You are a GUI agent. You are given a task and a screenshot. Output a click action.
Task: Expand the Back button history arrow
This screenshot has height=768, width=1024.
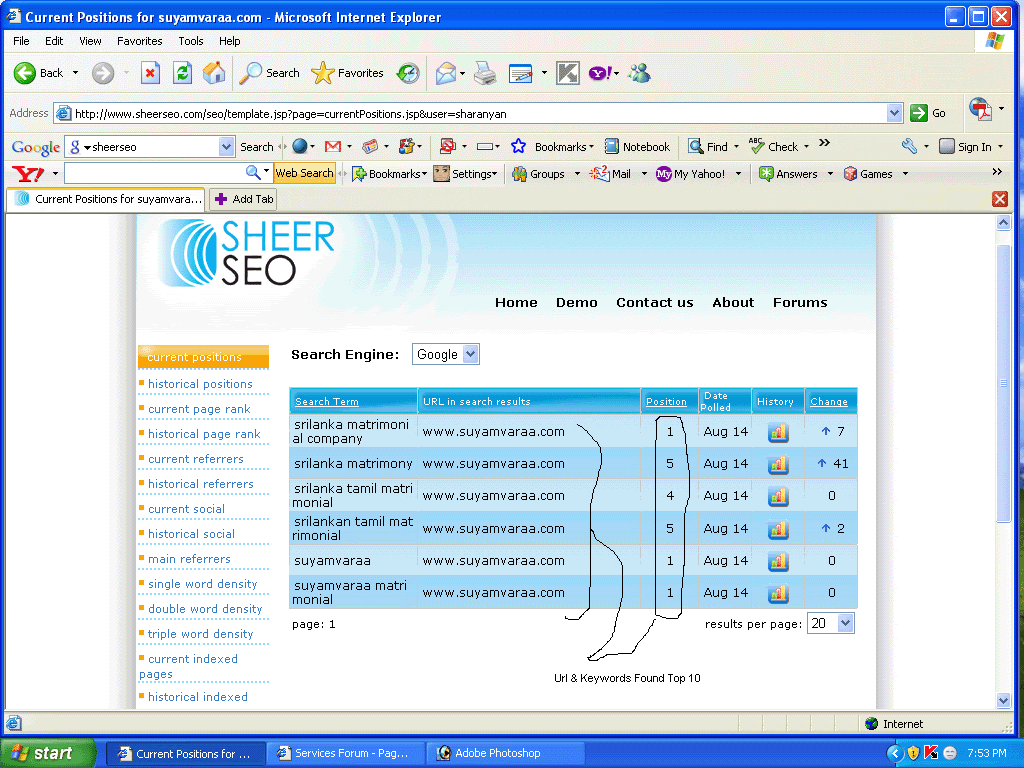75,73
